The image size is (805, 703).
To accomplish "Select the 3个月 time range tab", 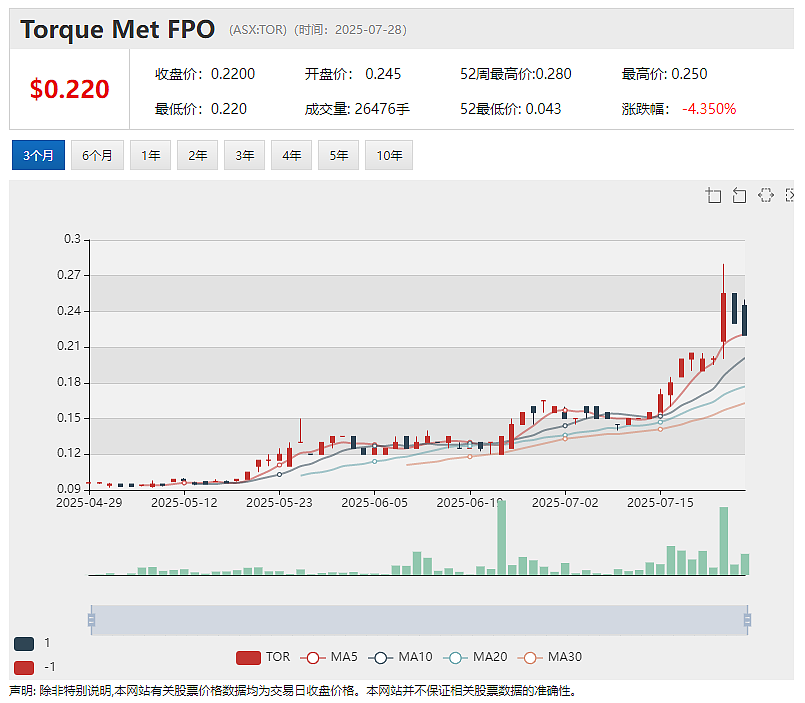I will tap(39, 155).
